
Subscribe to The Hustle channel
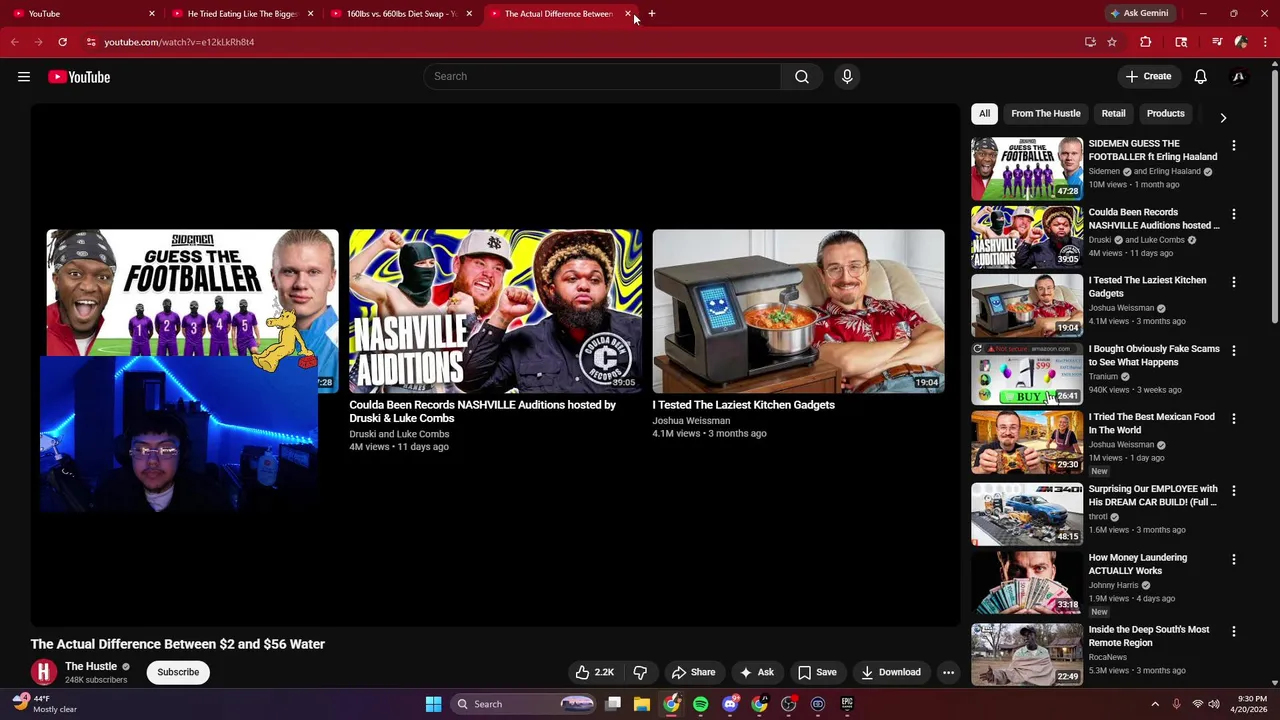(178, 672)
